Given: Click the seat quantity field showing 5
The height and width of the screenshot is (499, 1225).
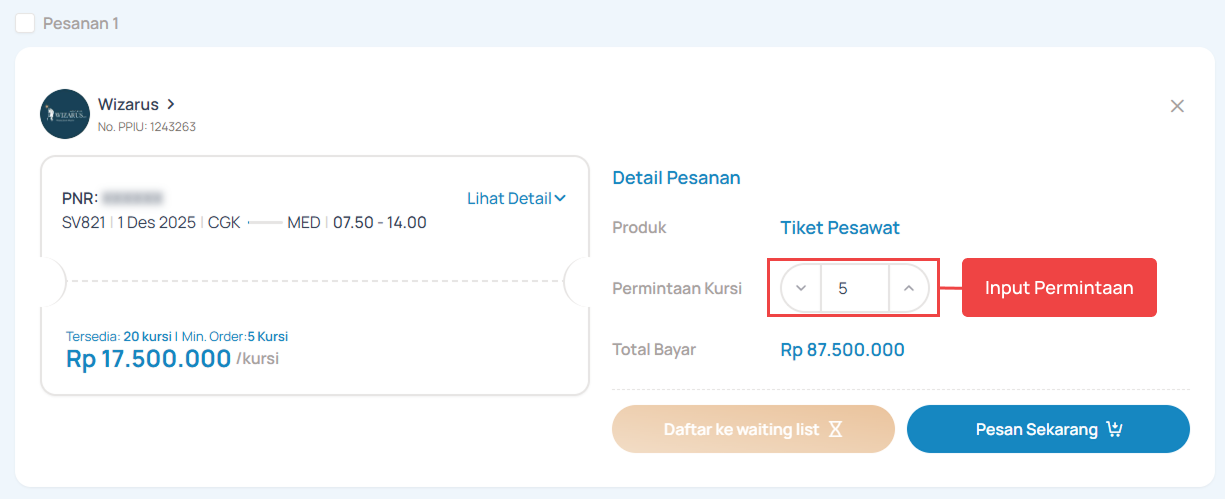Looking at the screenshot, I should coord(854,288).
